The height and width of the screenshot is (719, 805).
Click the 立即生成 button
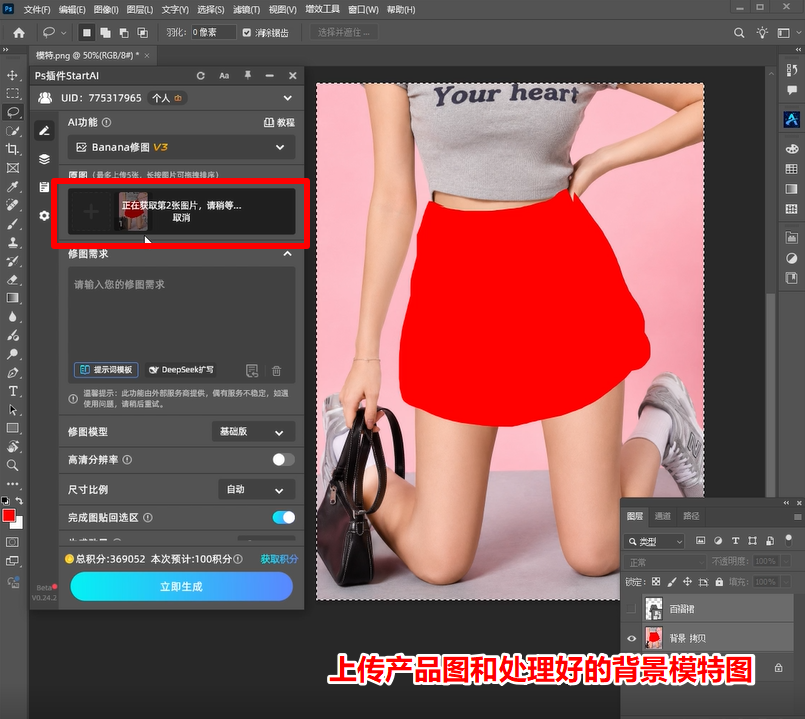(181, 586)
